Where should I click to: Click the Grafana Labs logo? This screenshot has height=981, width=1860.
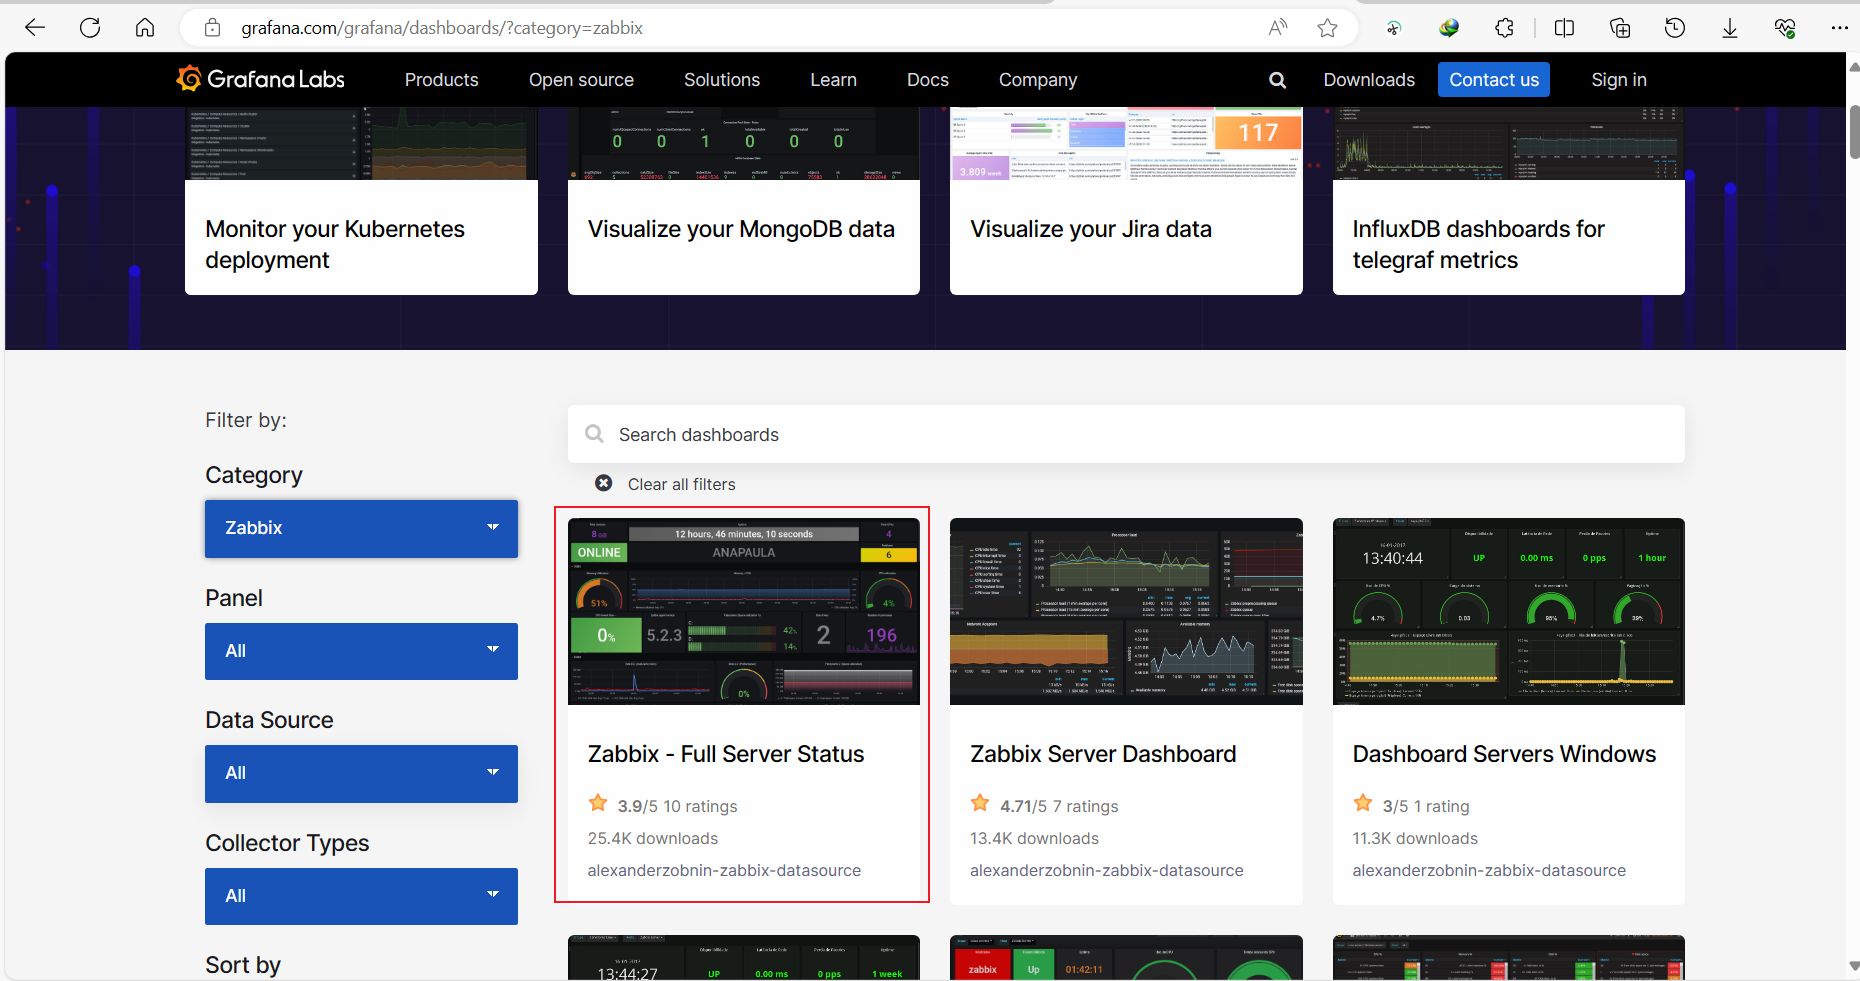point(261,79)
